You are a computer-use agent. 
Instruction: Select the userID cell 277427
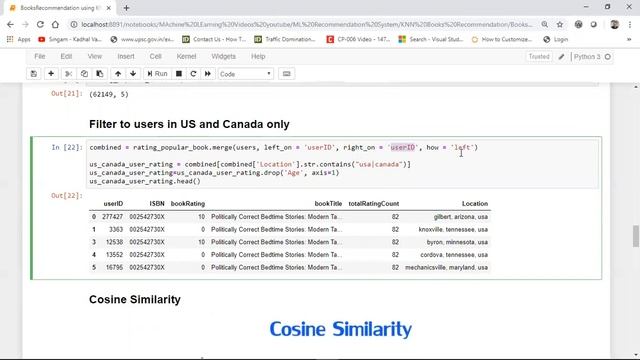(112, 217)
